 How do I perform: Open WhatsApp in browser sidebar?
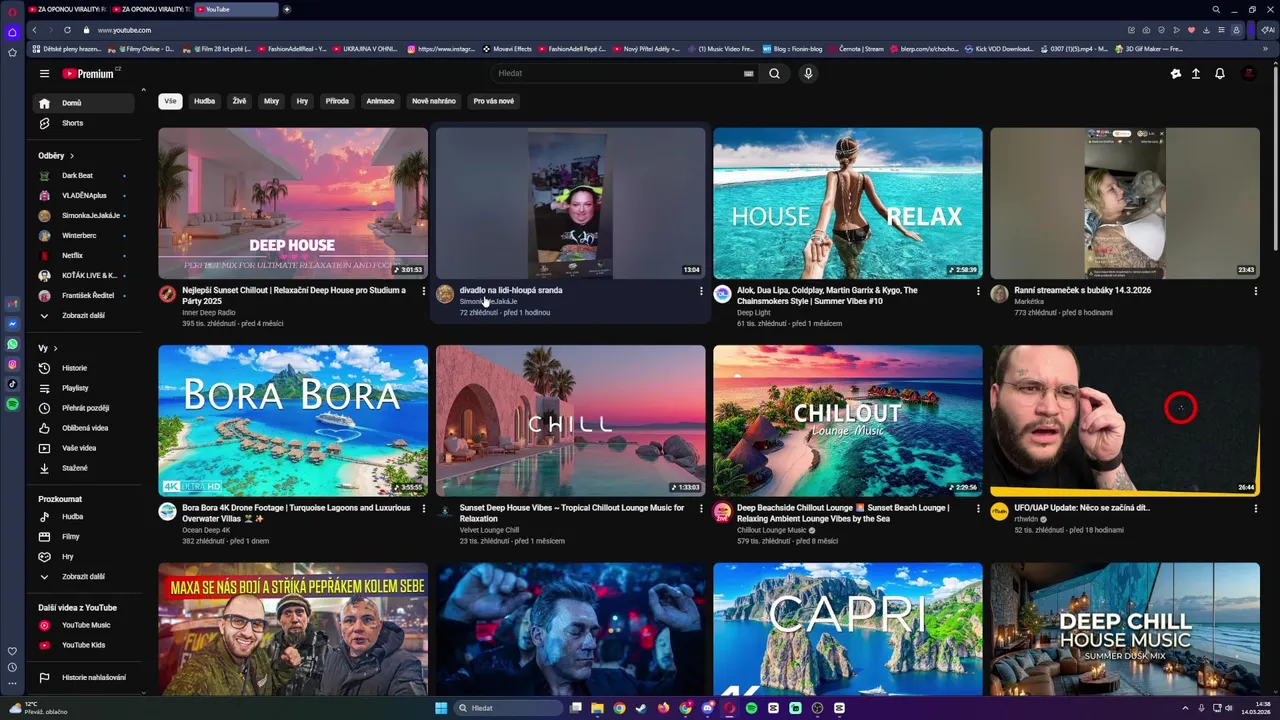click(12, 344)
